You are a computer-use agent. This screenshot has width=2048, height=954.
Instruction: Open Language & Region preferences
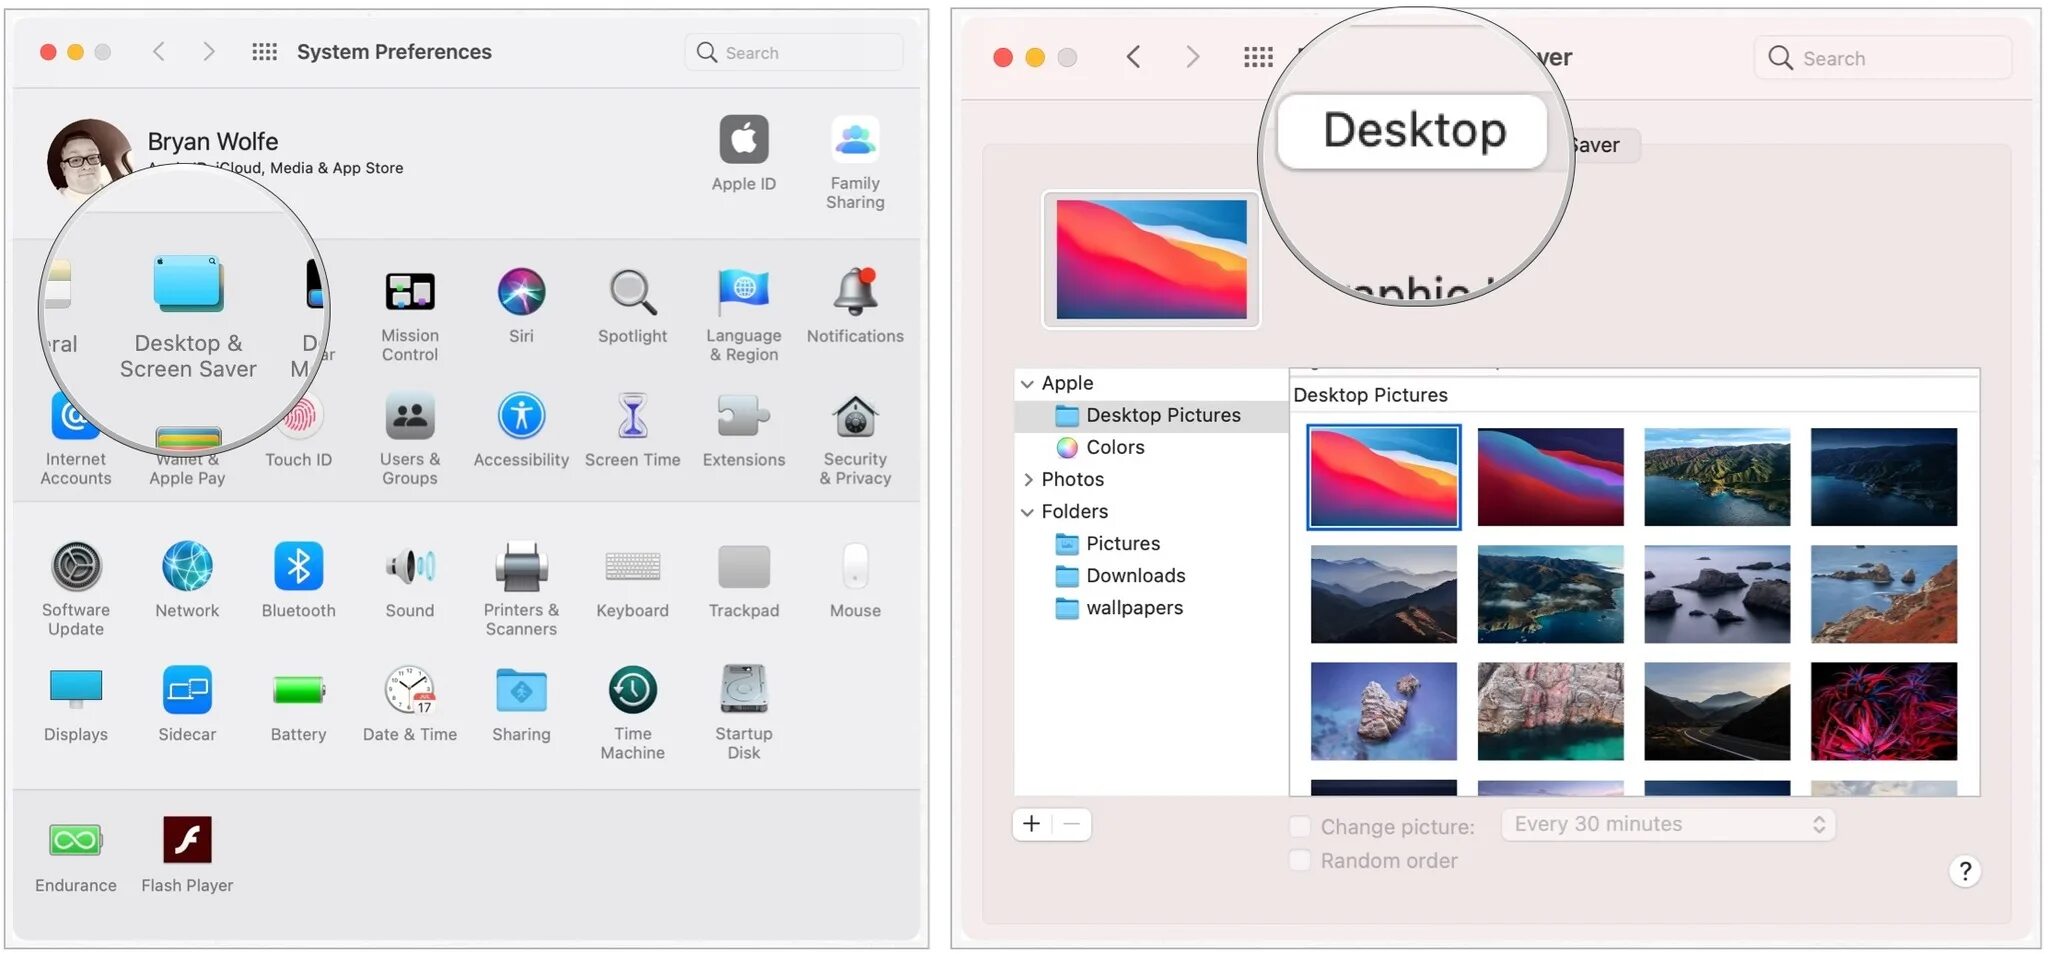coord(744,315)
